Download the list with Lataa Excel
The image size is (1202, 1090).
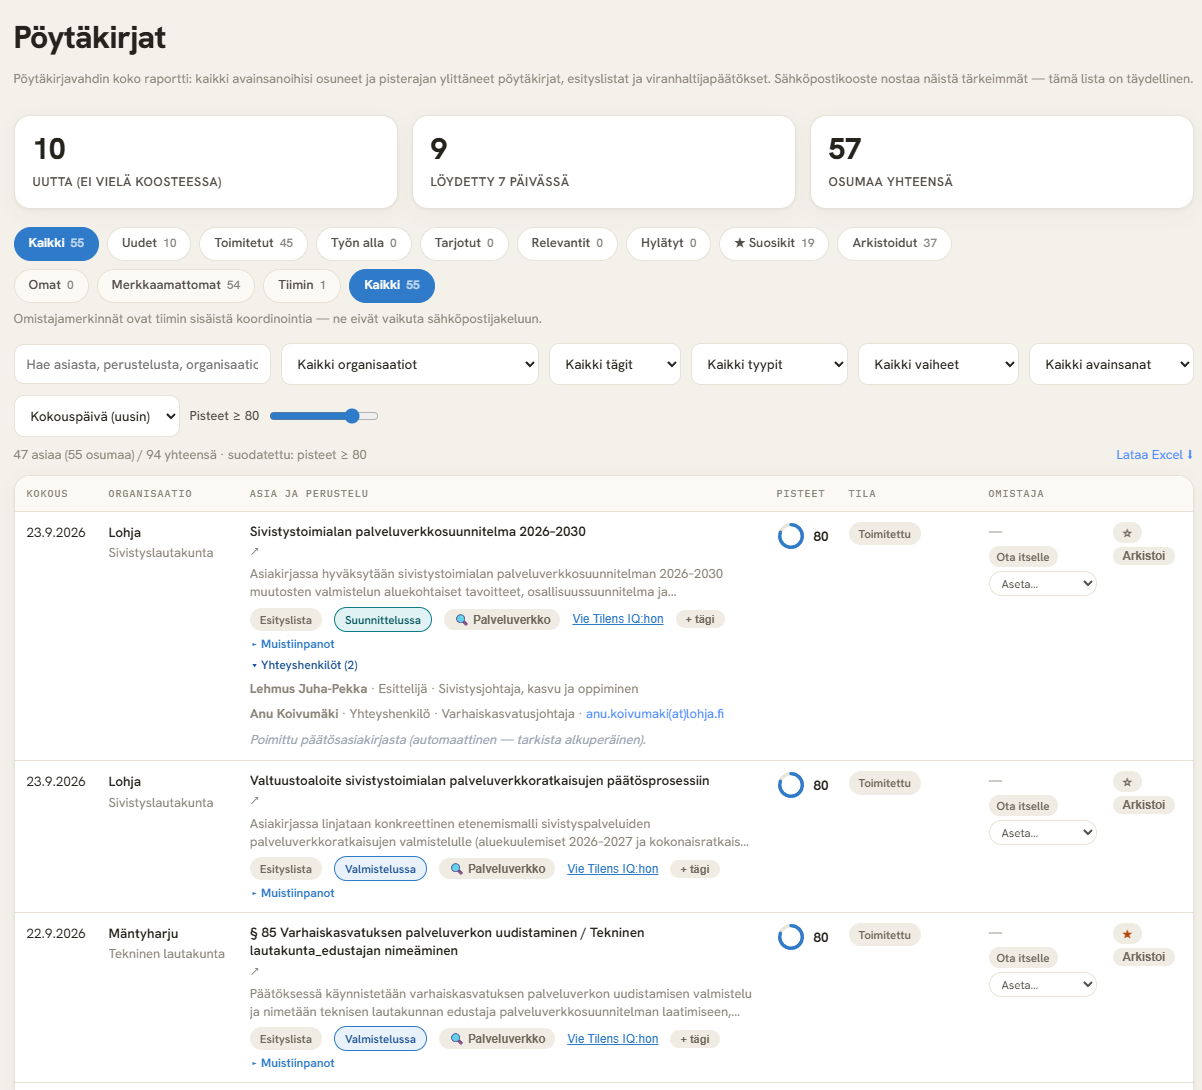pyautogui.click(x=1155, y=455)
